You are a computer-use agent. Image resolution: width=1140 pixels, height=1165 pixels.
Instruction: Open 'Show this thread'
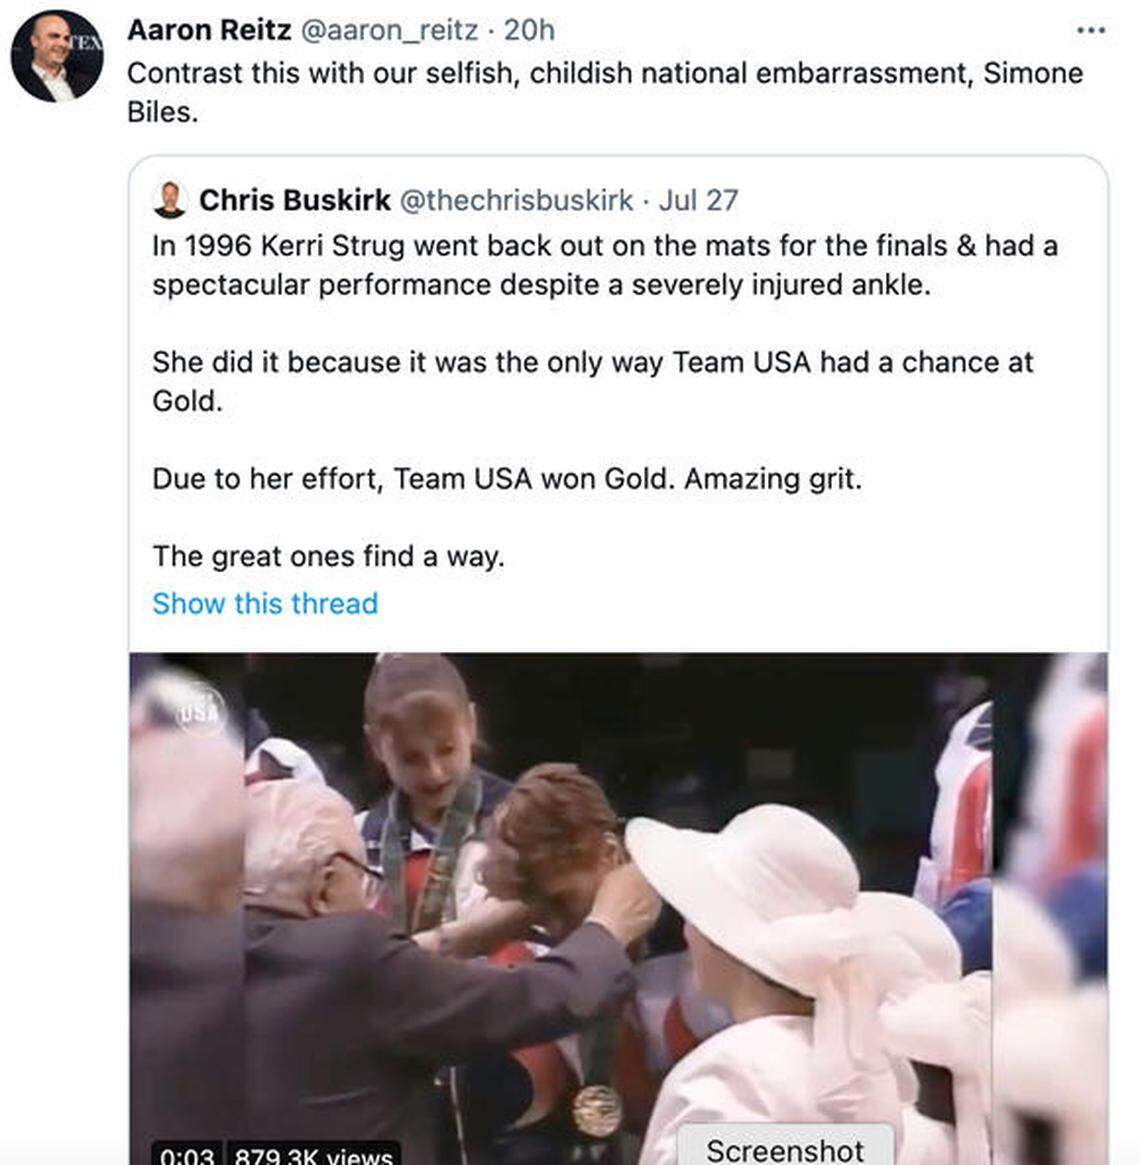264,603
